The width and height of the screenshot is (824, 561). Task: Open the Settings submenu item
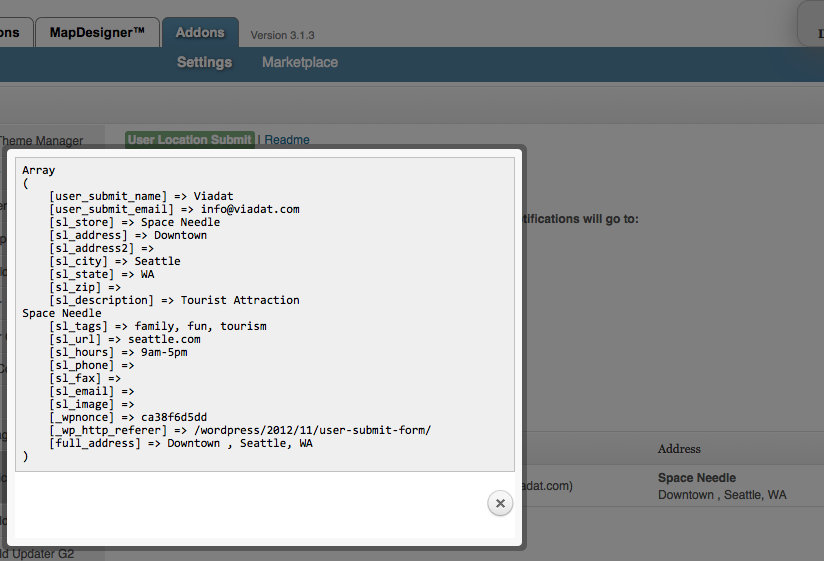click(x=204, y=62)
